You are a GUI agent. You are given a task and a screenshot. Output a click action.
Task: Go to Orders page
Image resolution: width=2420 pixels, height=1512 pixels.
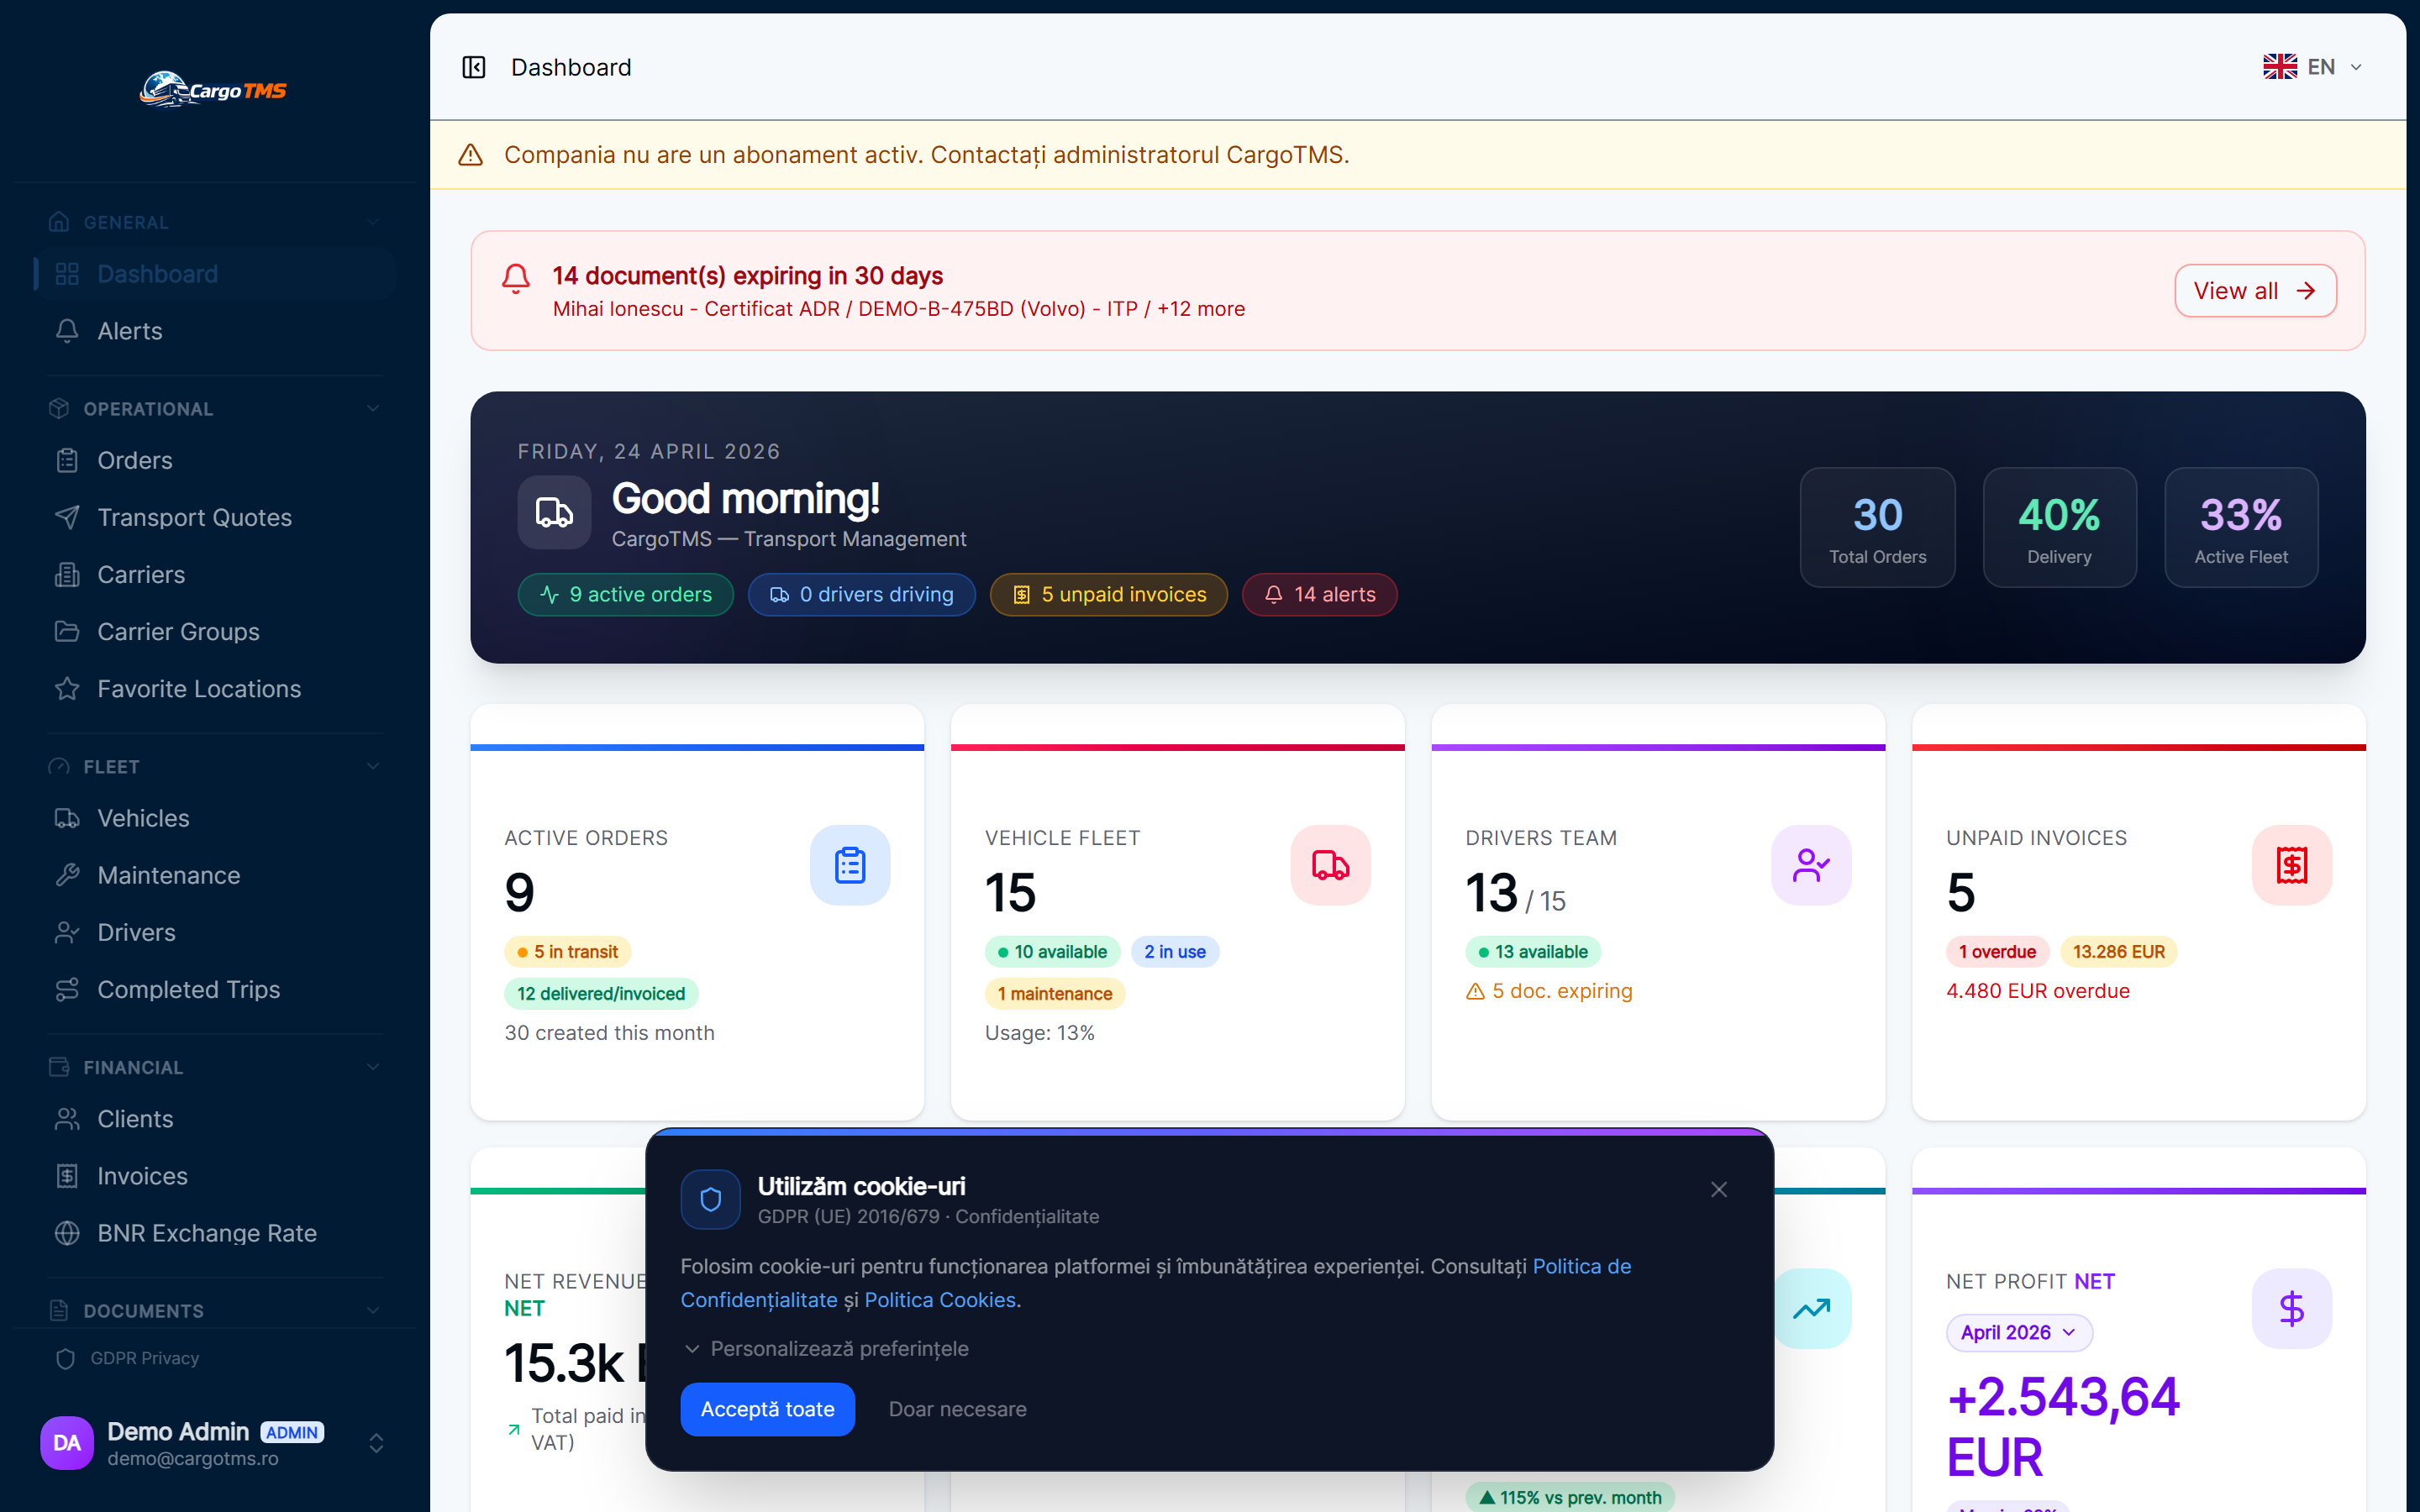216,460
